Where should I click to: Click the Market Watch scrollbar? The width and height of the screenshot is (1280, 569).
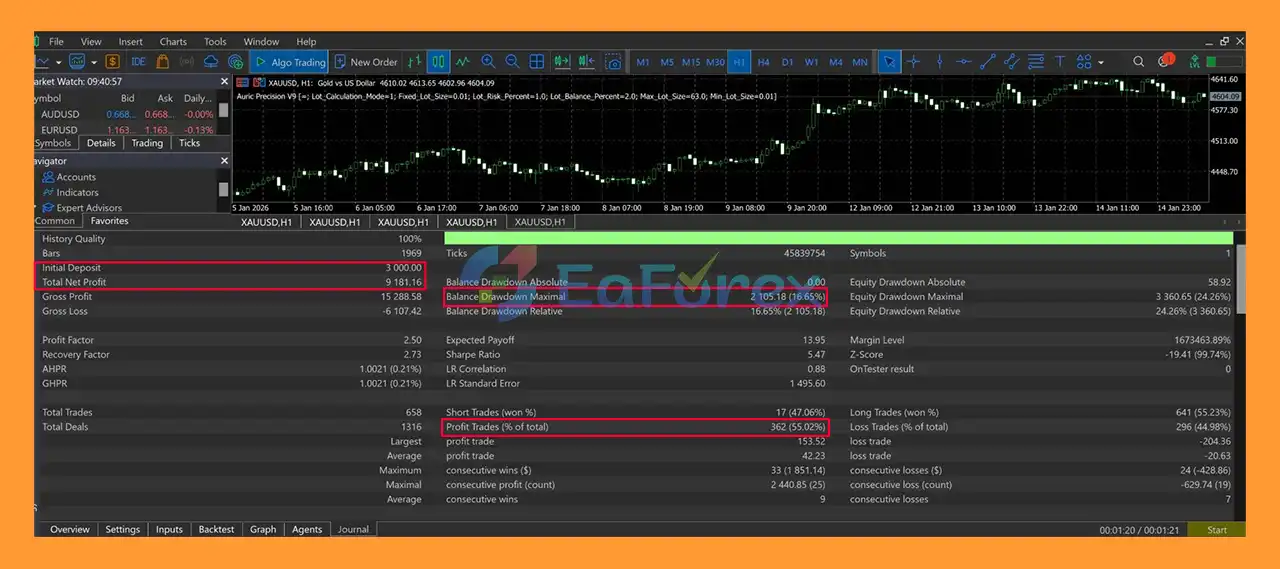[224, 109]
